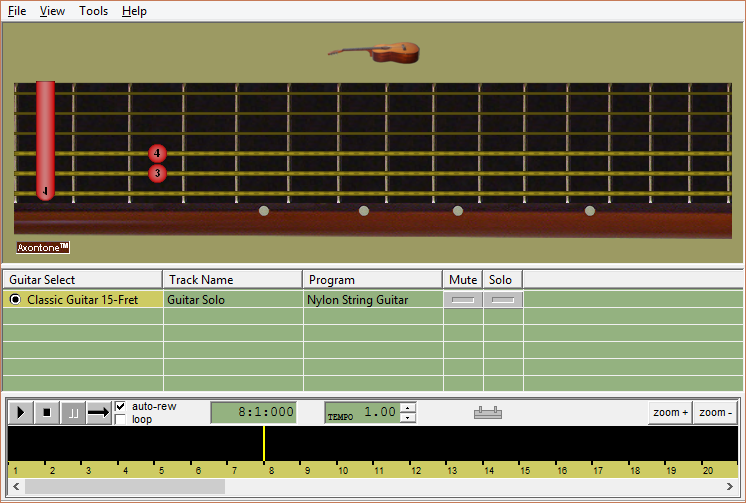Start playback with the Play button
The width and height of the screenshot is (746, 503).
[x=21, y=412]
